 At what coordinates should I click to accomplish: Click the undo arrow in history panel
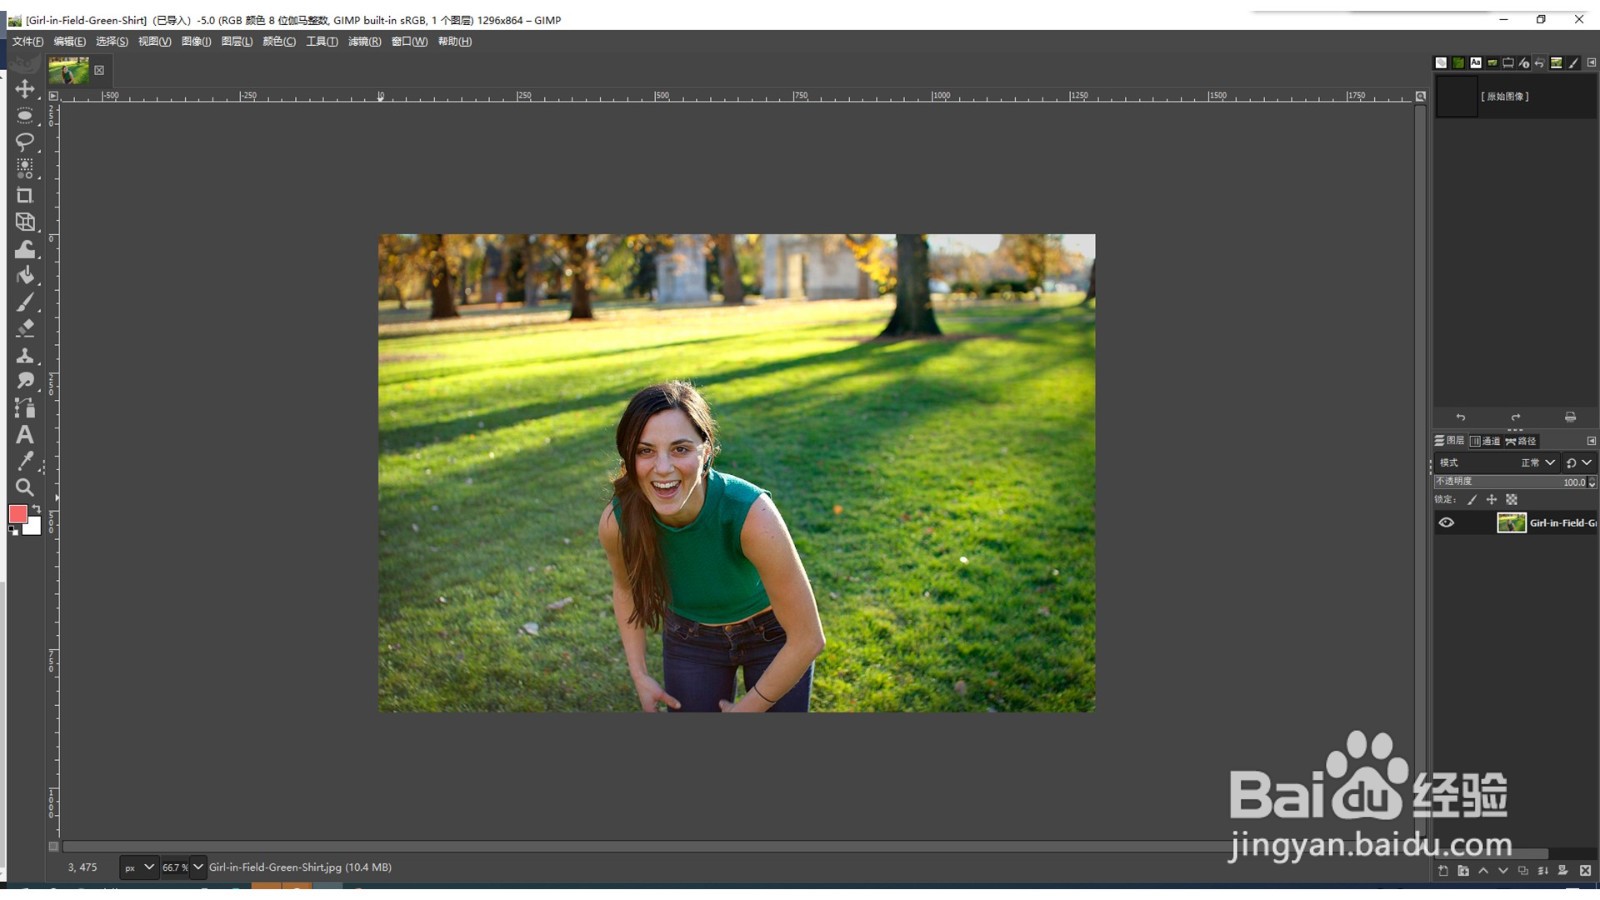1460,417
